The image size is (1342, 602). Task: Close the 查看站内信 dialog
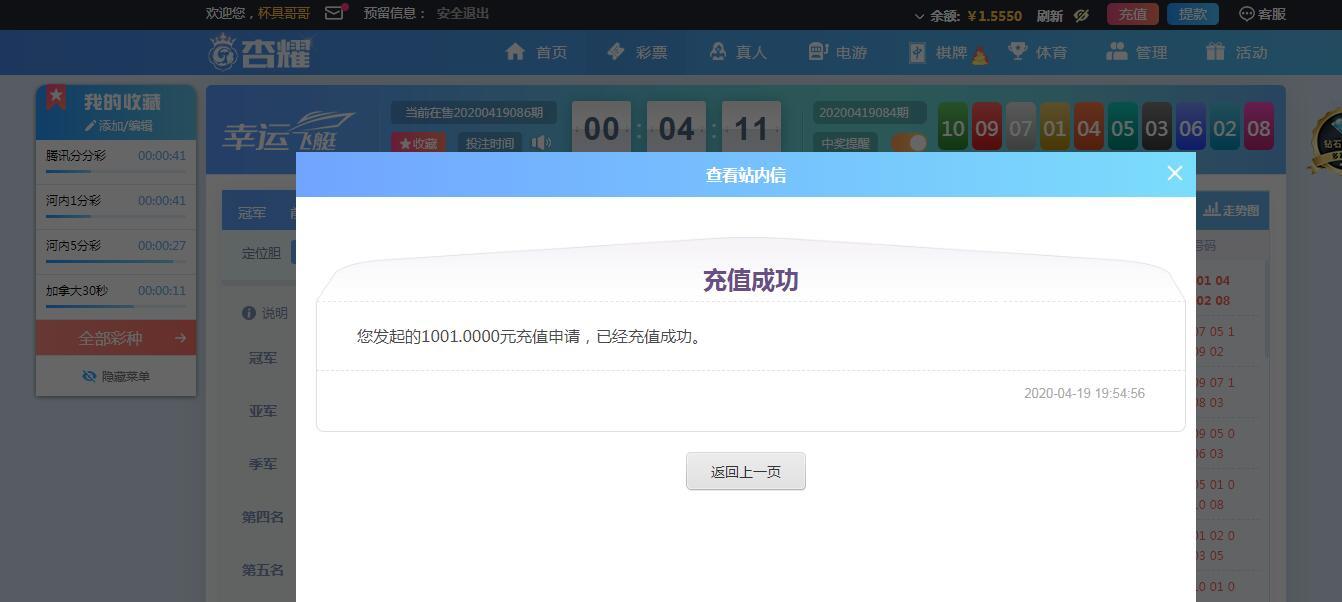click(1175, 173)
